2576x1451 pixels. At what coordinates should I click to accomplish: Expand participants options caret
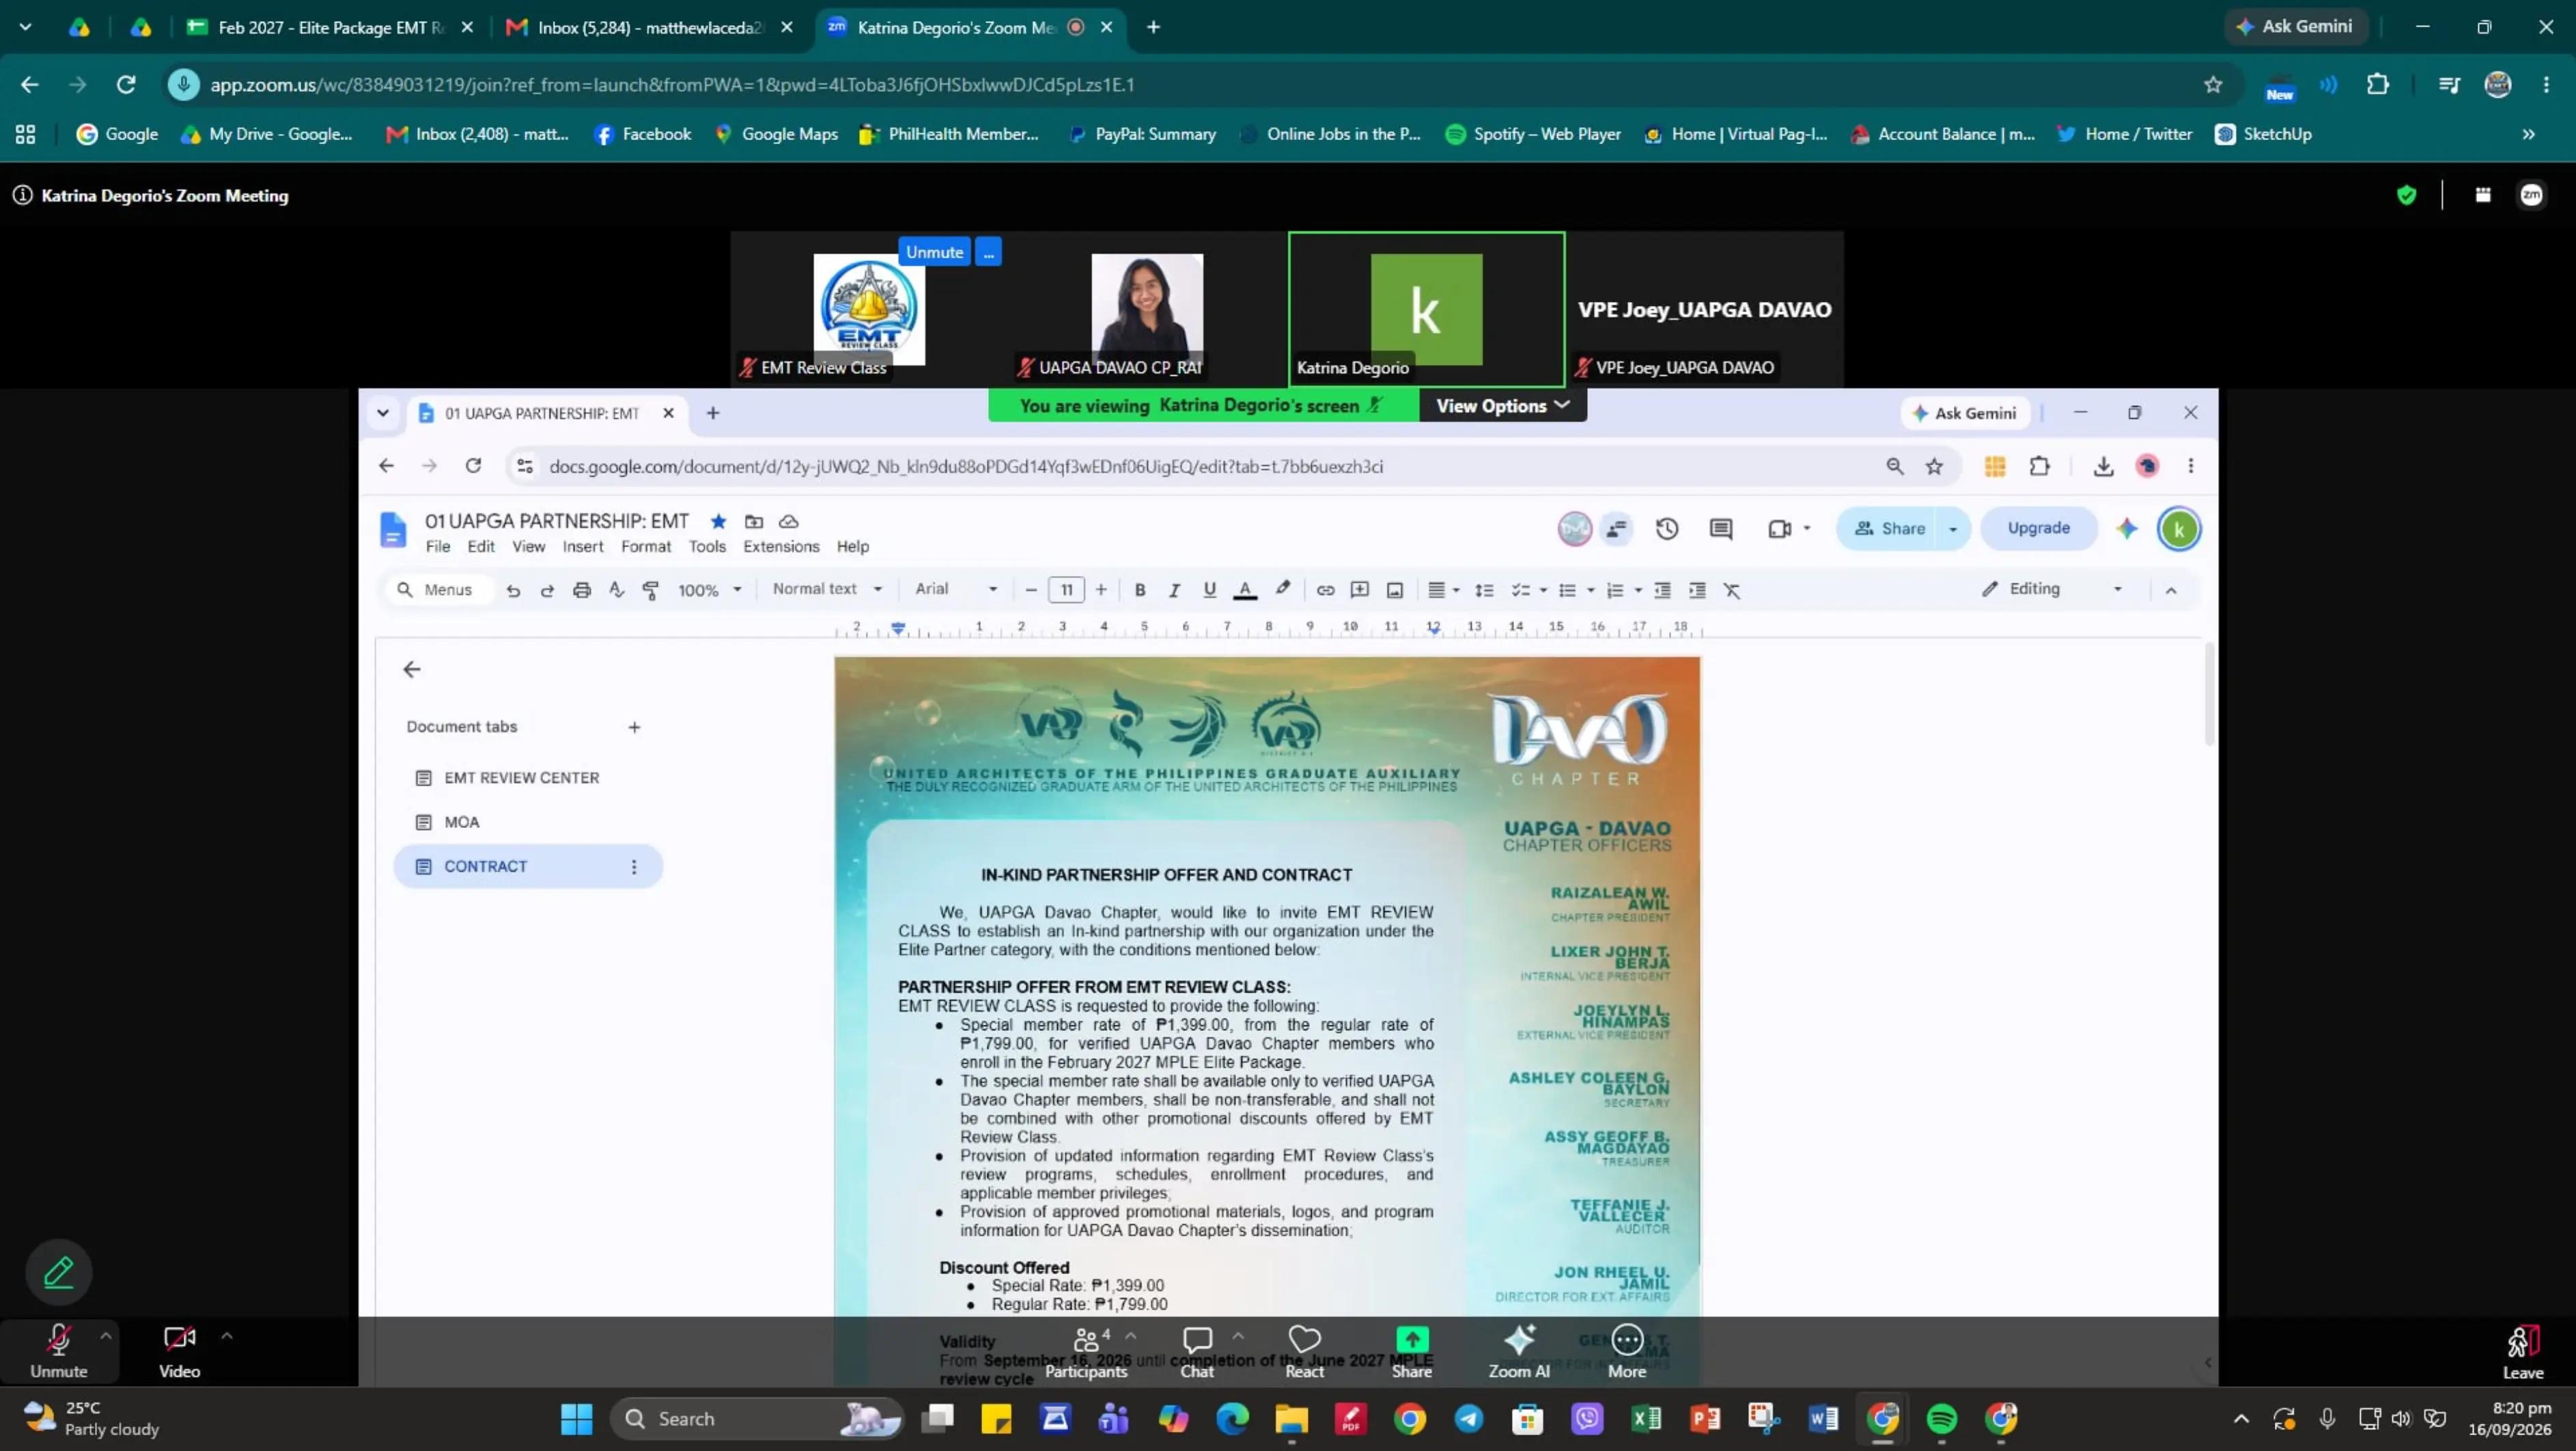[1131, 1336]
